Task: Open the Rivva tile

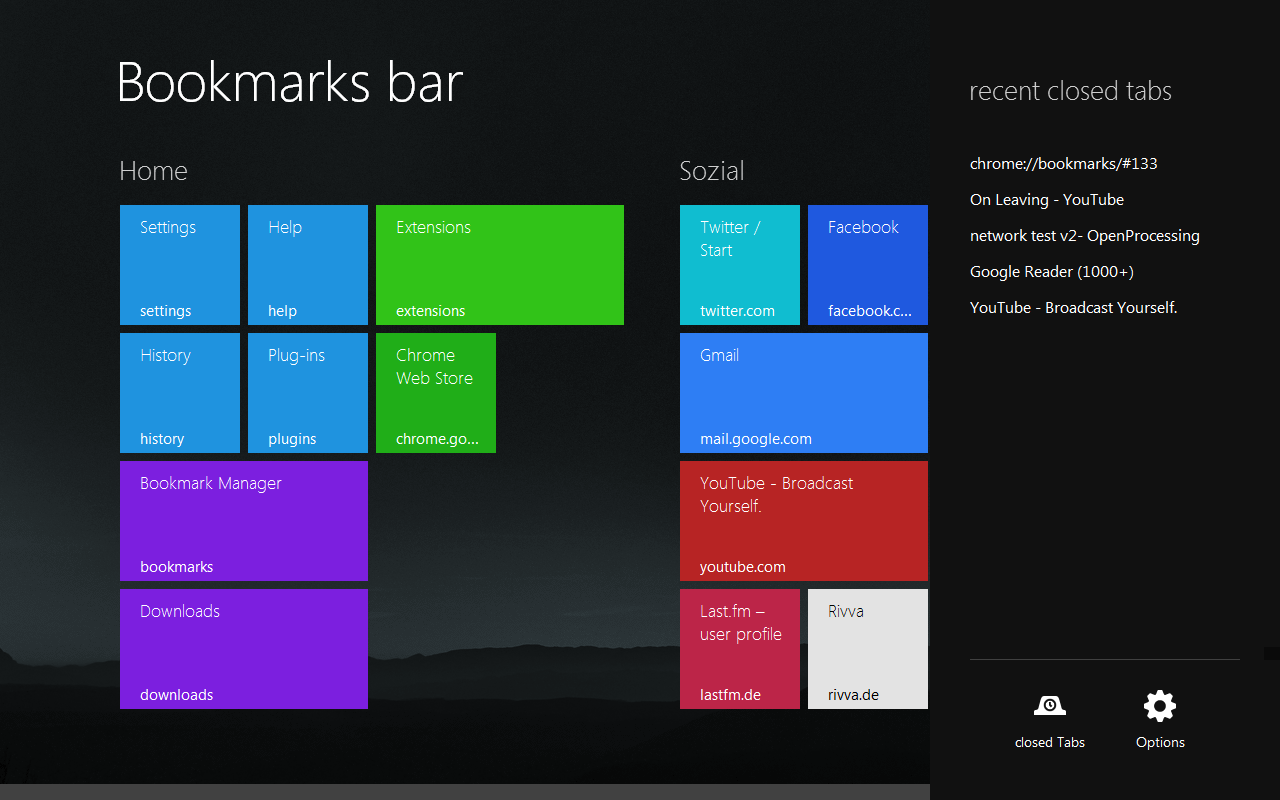Action: pos(868,649)
